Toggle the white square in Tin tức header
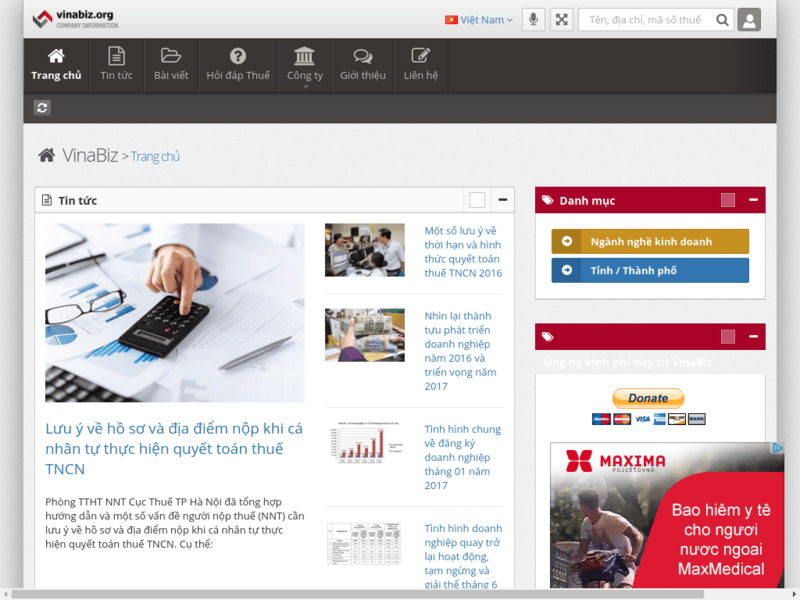 [477, 201]
